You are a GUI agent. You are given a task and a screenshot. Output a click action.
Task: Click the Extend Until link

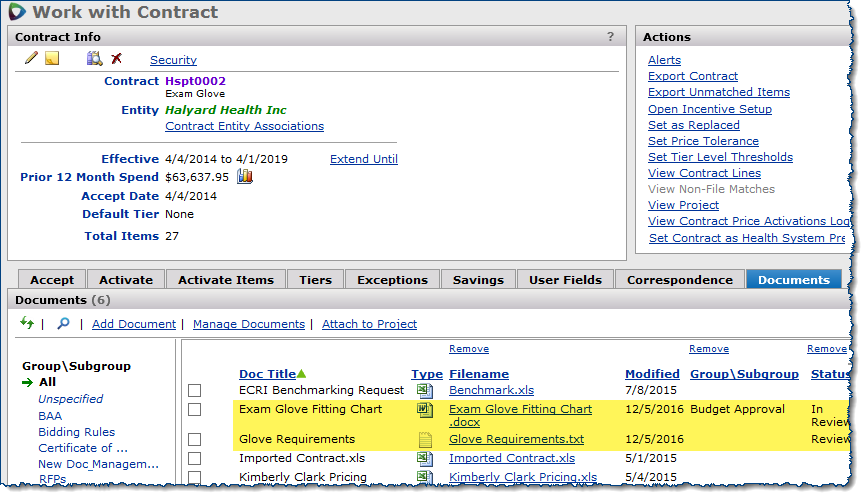tap(363, 159)
